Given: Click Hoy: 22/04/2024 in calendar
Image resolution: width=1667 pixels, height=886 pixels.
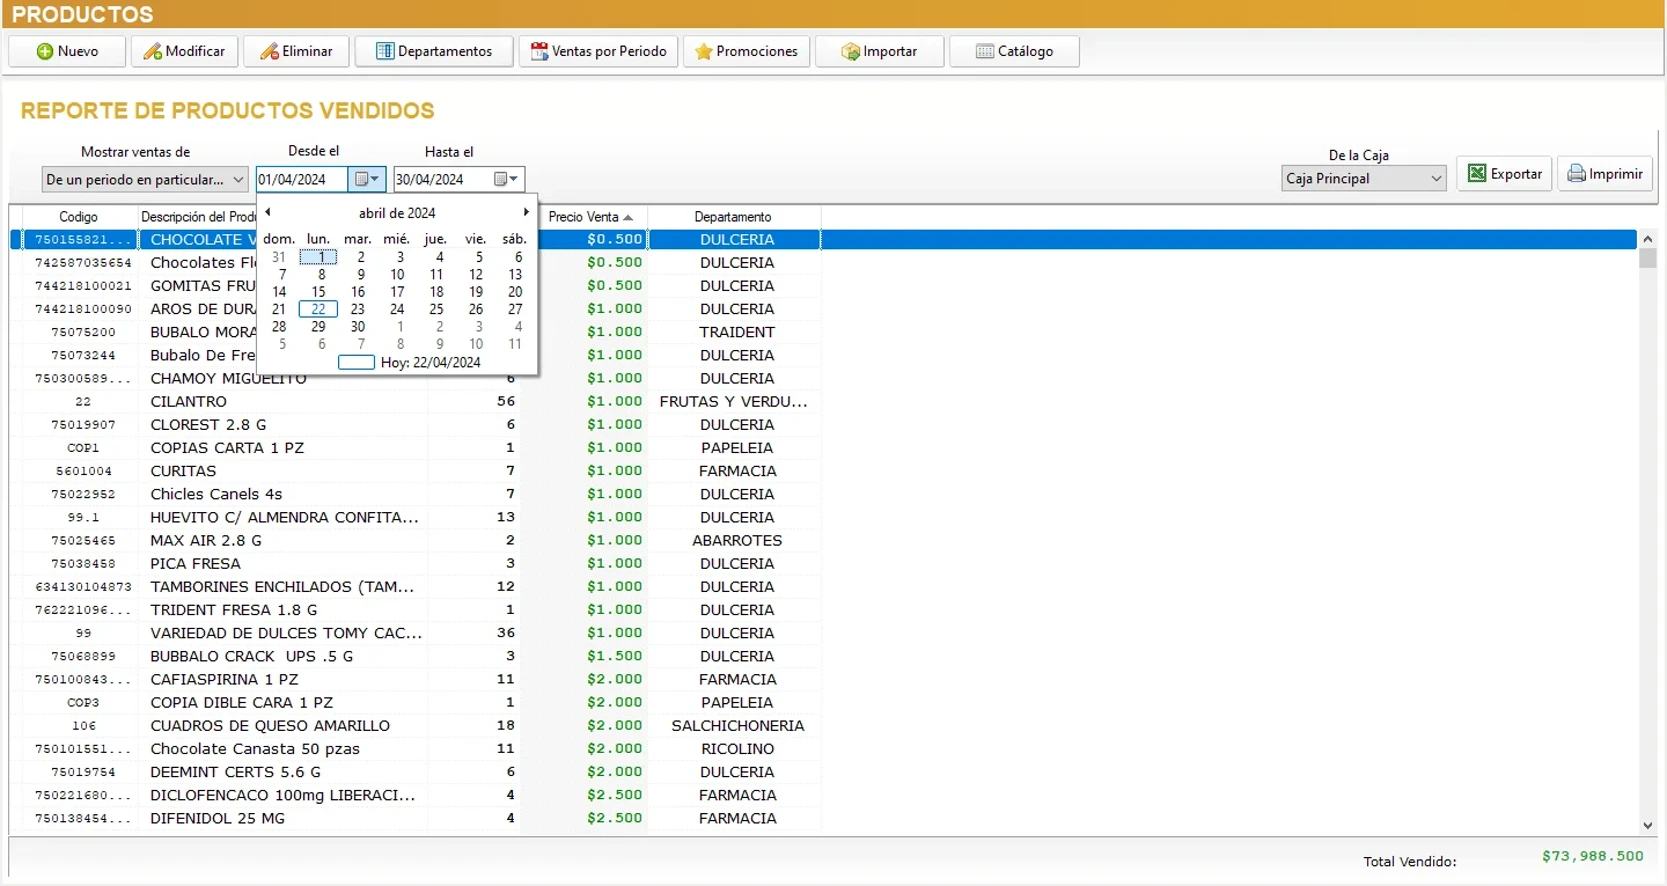Looking at the screenshot, I should [x=430, y=363].
